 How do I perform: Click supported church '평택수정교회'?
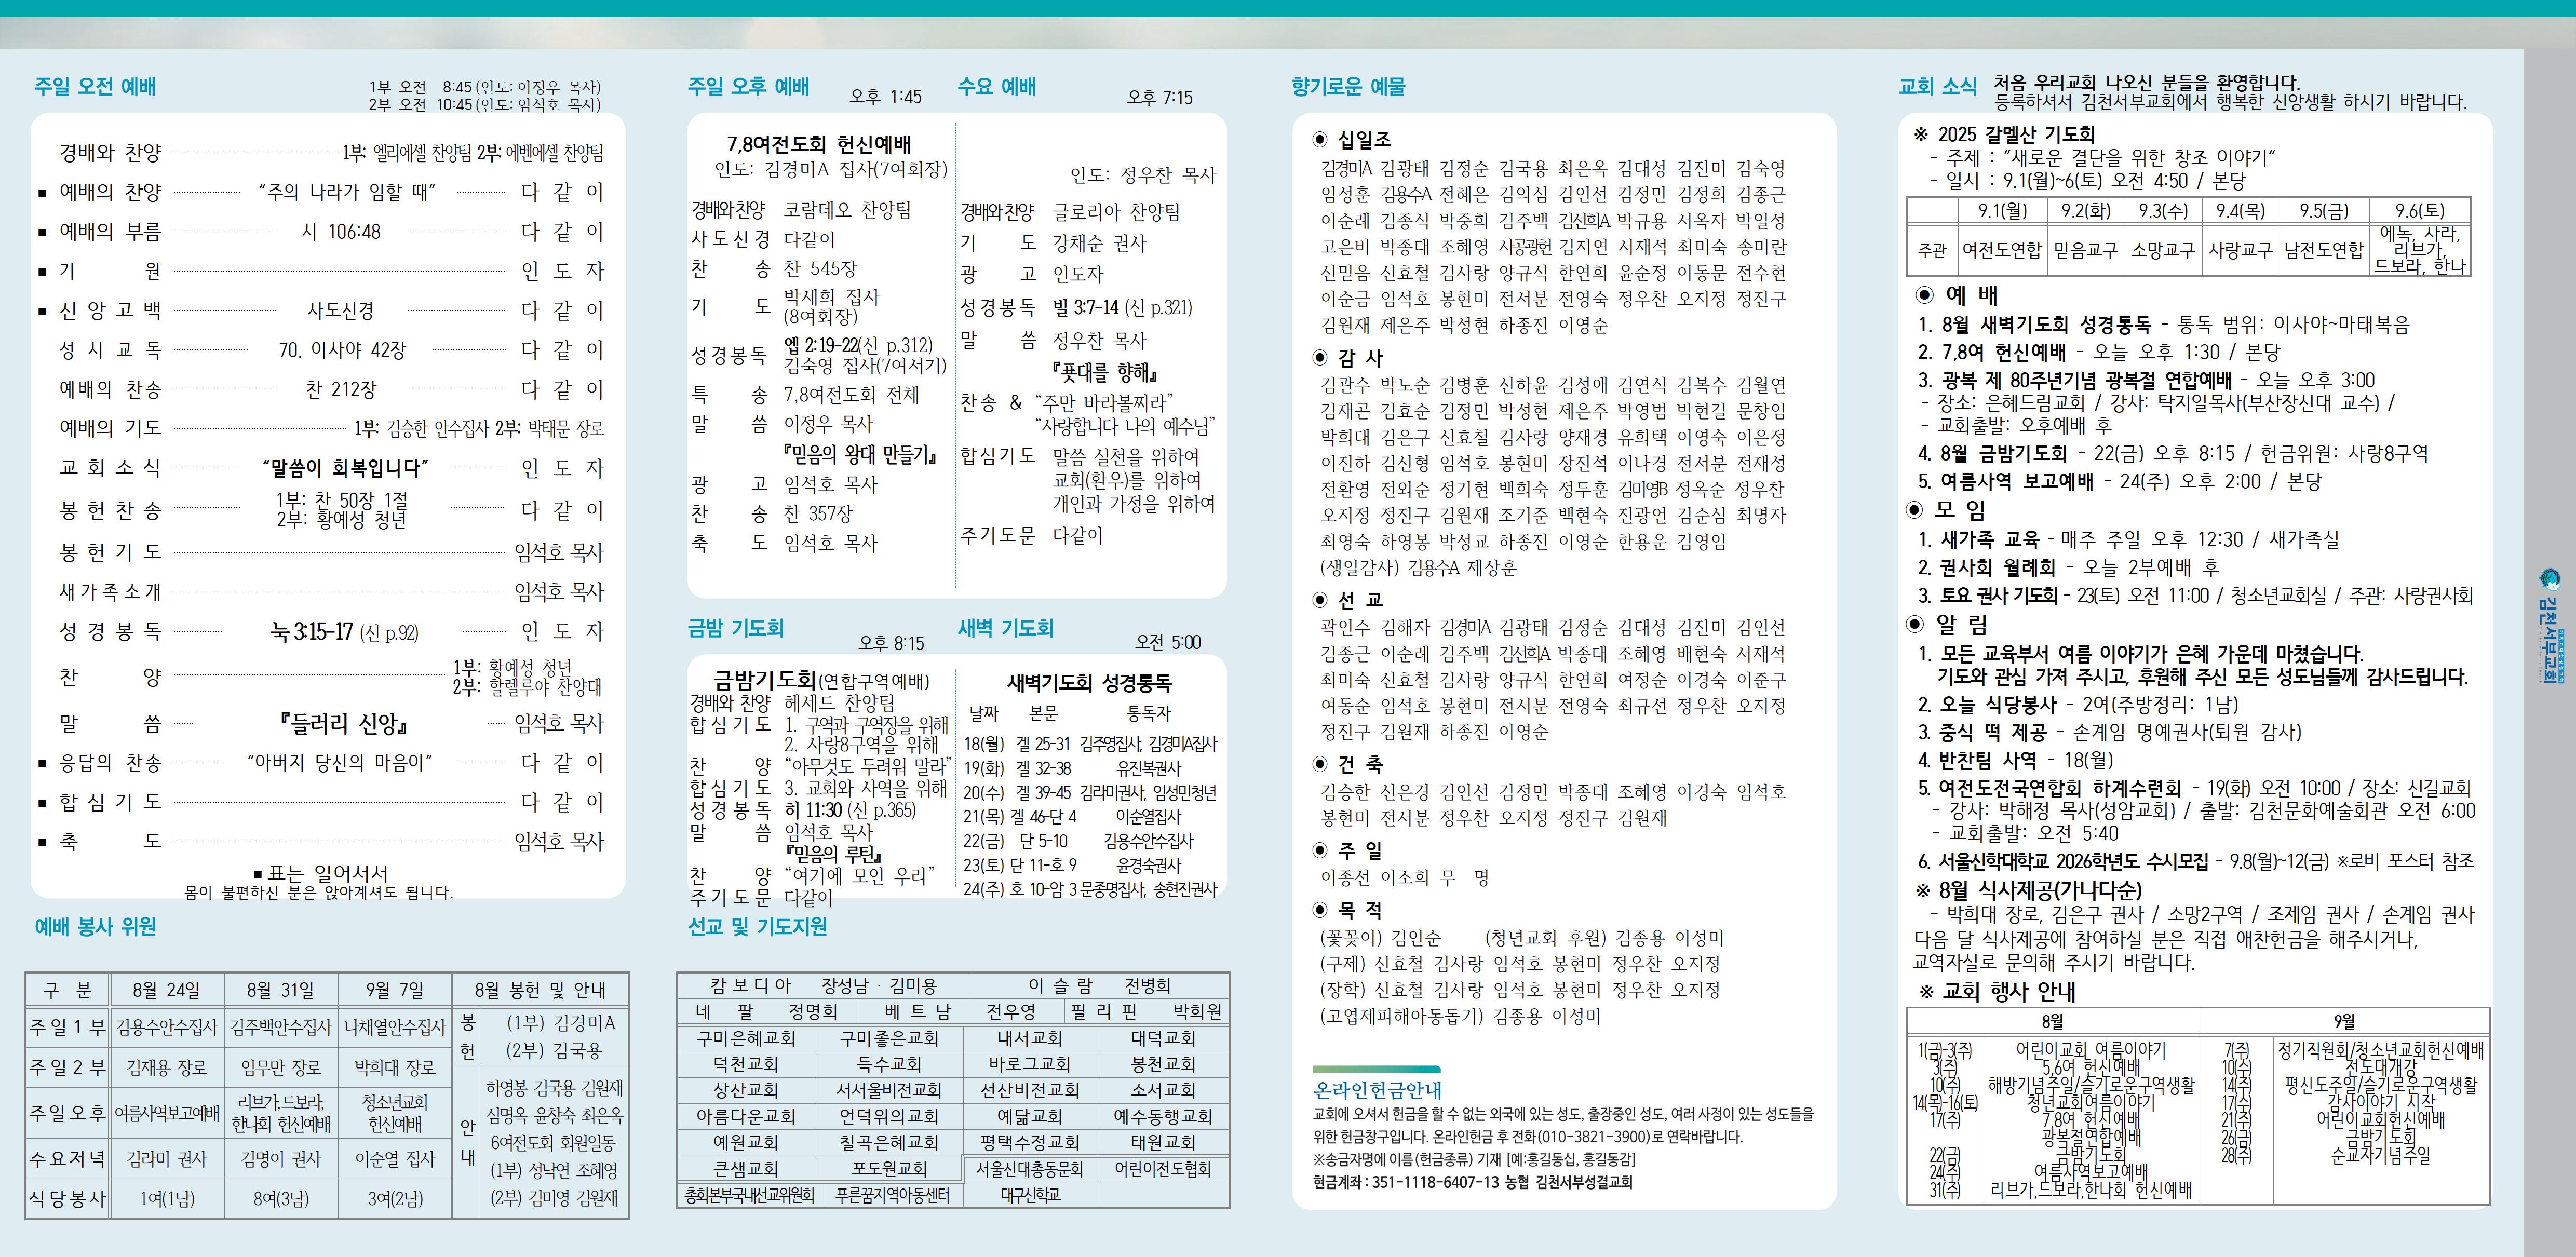[1030, 1142]
